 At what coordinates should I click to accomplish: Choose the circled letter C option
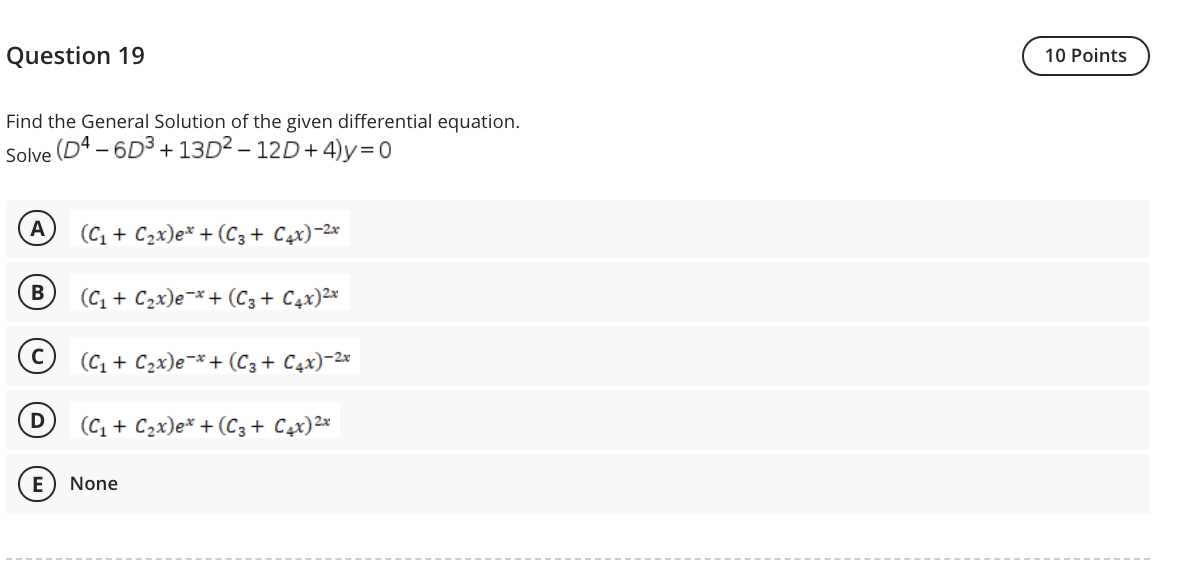37,357
